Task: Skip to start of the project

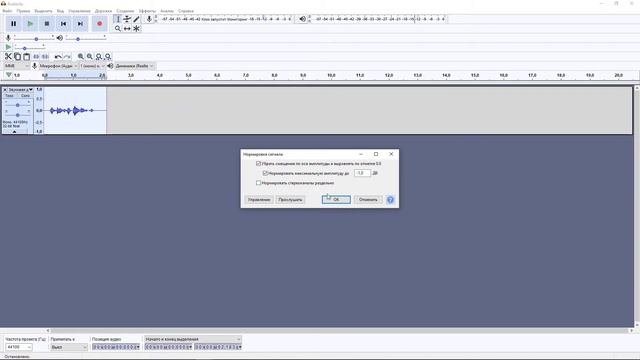Action: [x=64, y=24]
